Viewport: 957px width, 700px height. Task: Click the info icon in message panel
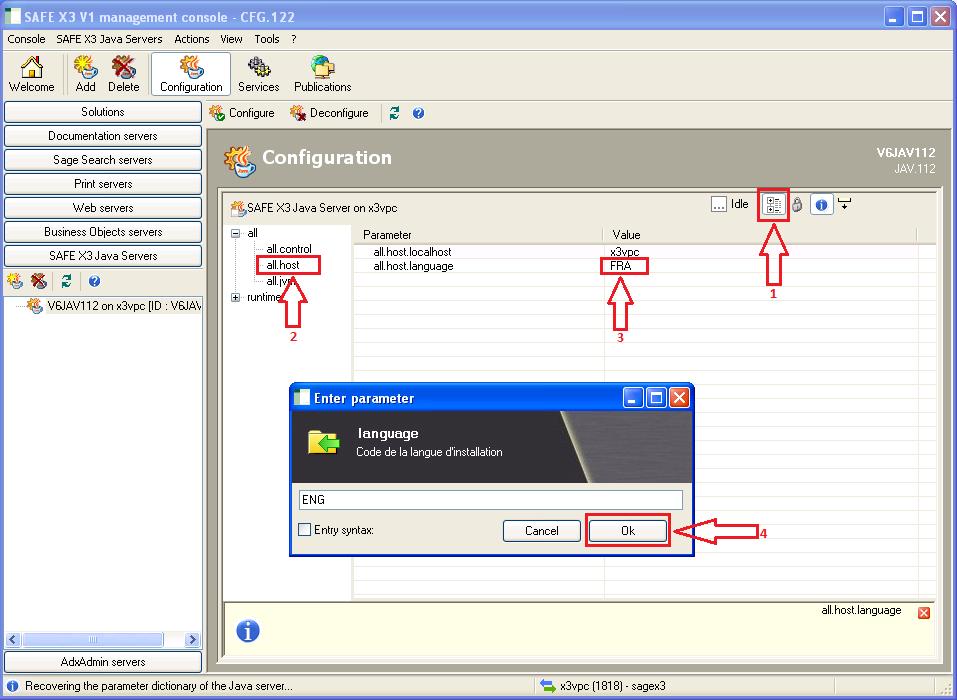point(248,630)
